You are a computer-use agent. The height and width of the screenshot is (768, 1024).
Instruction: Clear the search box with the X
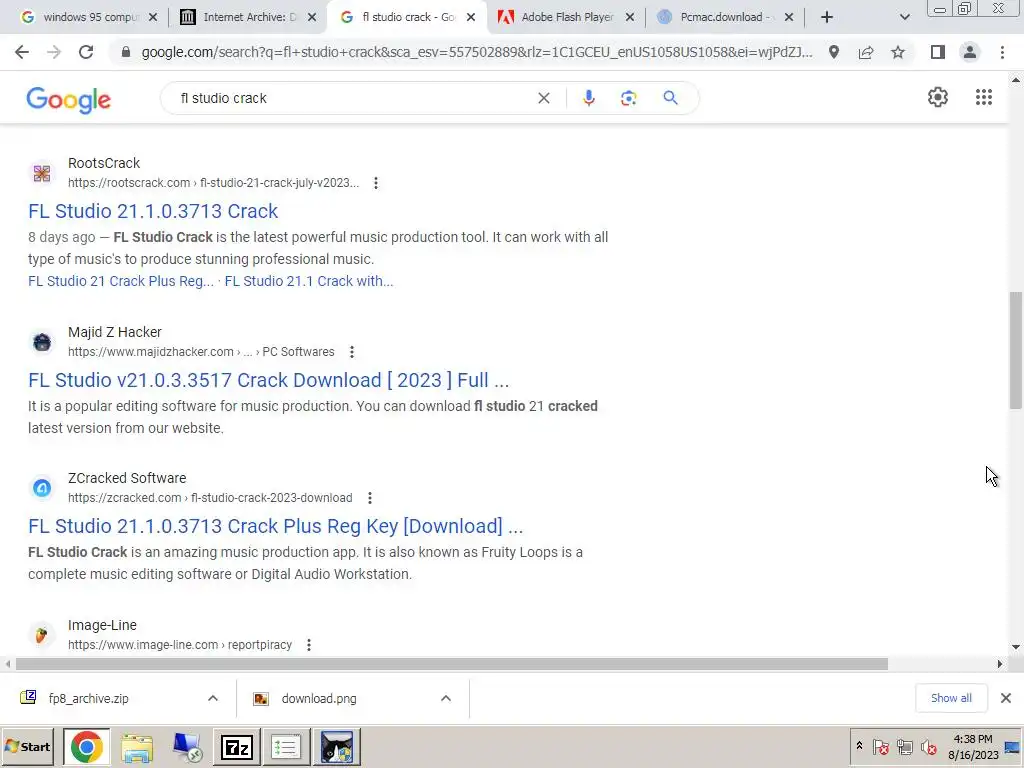543,98
